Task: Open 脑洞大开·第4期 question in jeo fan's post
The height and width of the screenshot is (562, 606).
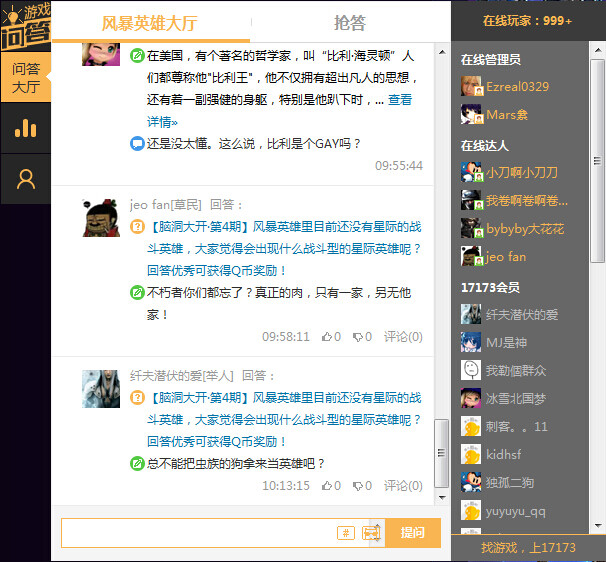Action: point(284,249)
